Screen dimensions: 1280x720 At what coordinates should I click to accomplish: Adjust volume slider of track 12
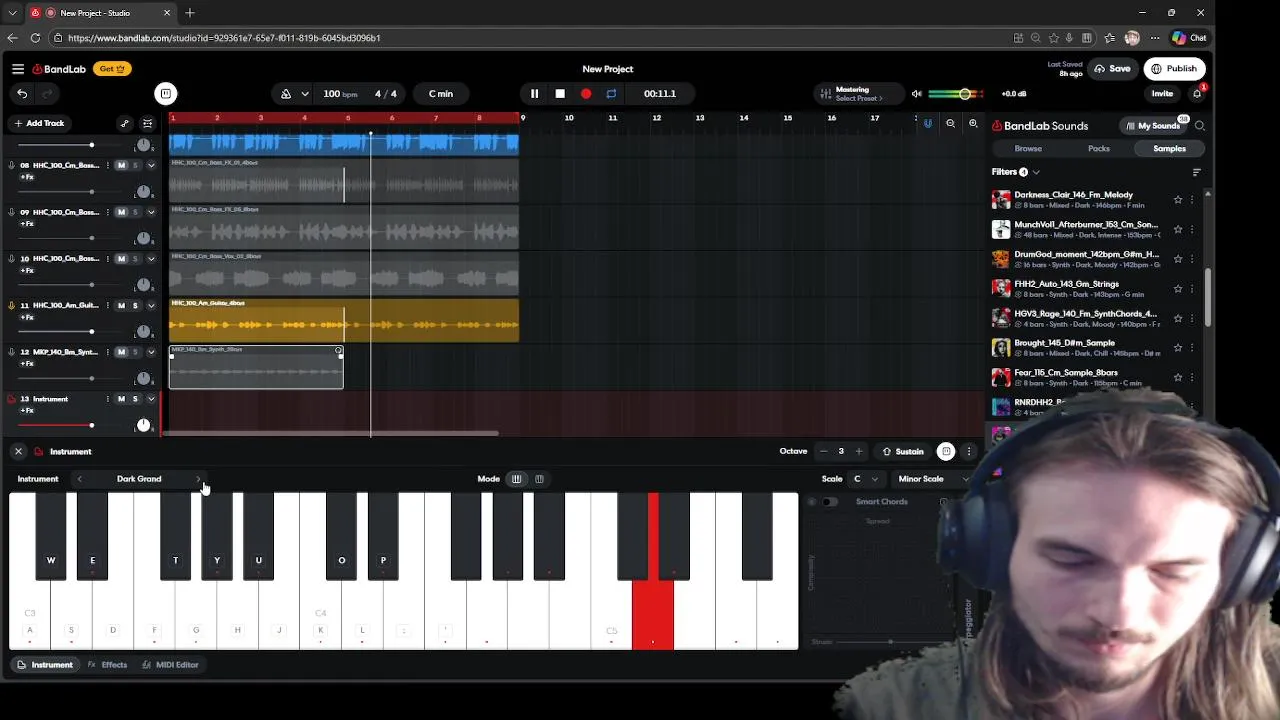pyautogui.click(x=91, y=379)
